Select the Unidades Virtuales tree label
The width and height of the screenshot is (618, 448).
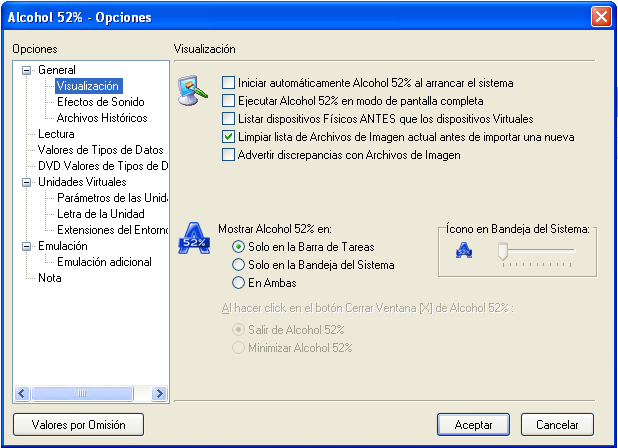tap(82, 182)
